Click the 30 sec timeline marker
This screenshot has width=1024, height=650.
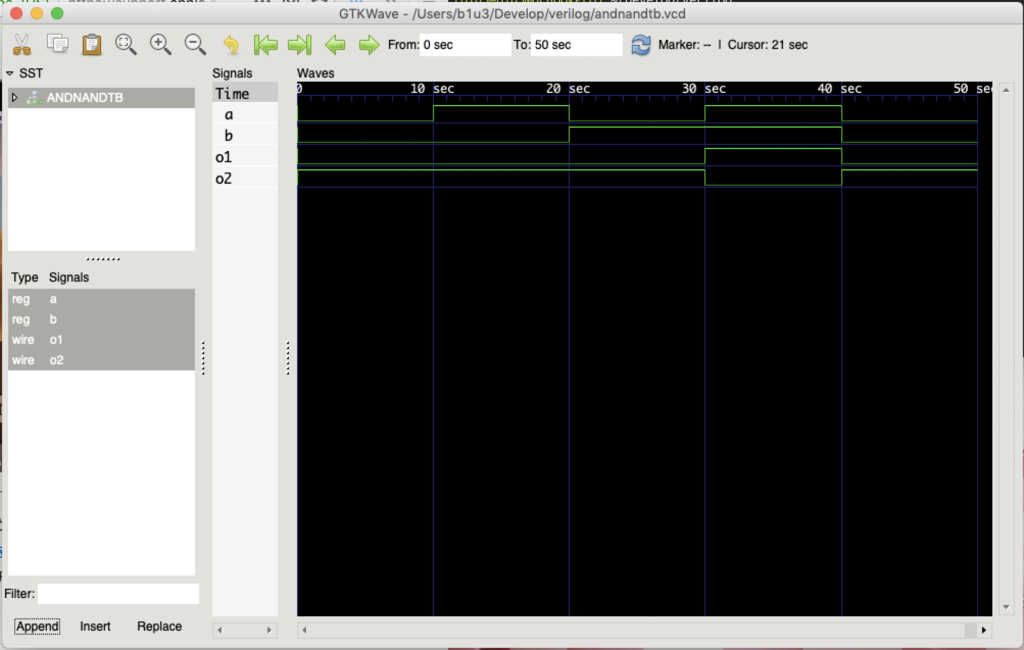tap(703, 89)
